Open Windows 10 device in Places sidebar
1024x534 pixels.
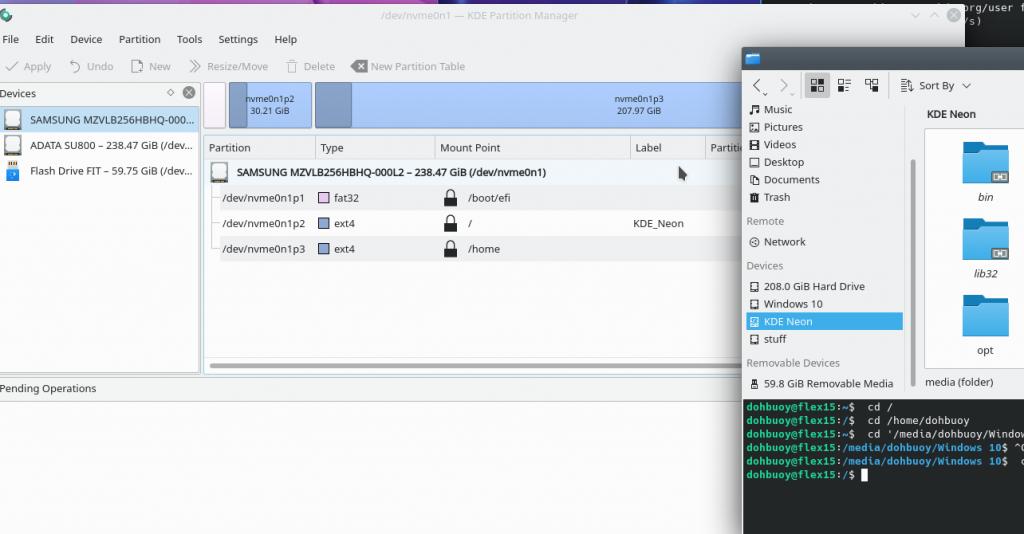pos(793,304)
